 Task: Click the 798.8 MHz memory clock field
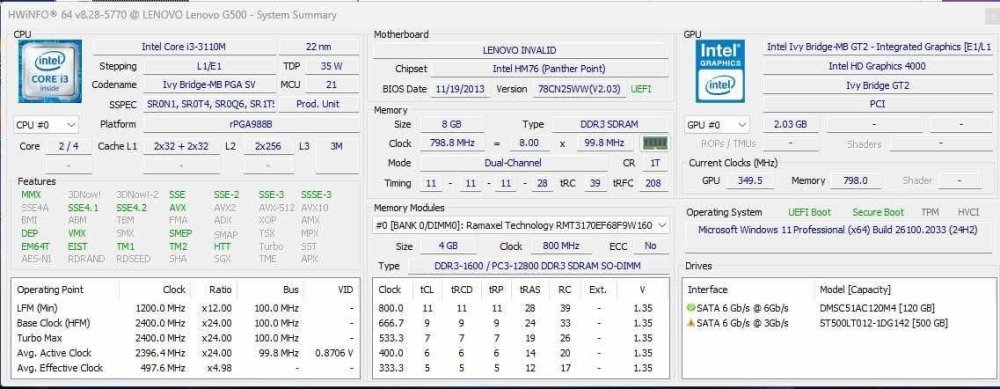point(451,143)
